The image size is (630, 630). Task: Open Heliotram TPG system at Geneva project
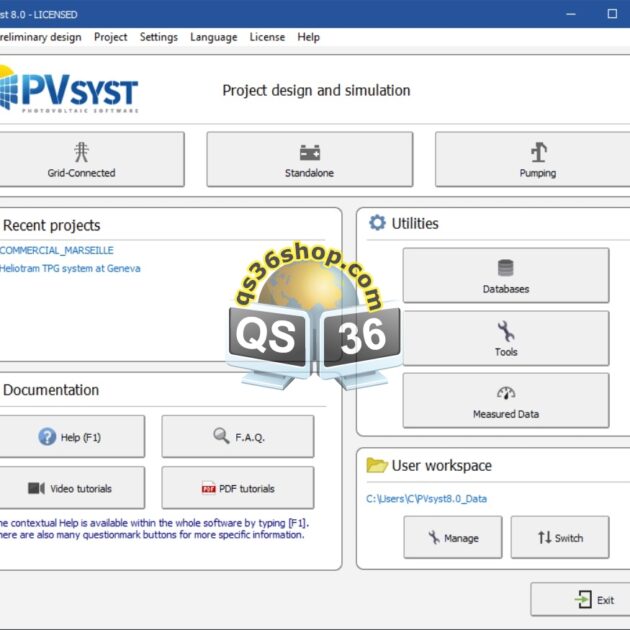point(70,268)
